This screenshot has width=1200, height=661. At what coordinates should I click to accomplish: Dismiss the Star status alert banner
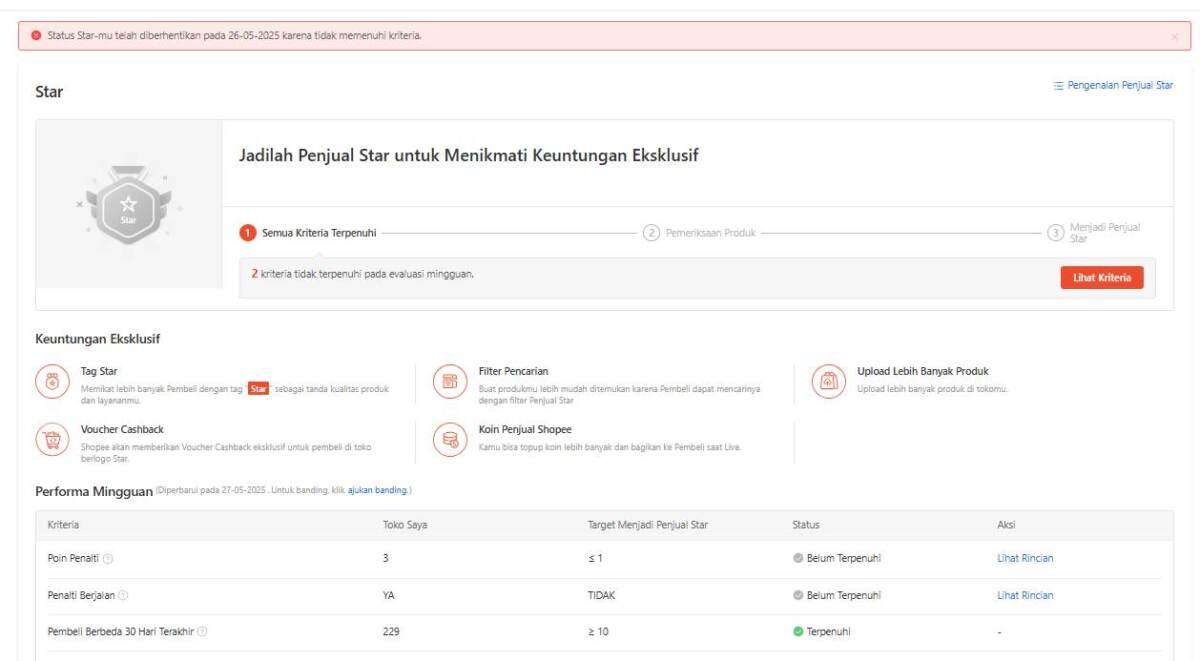point(1174,37)
